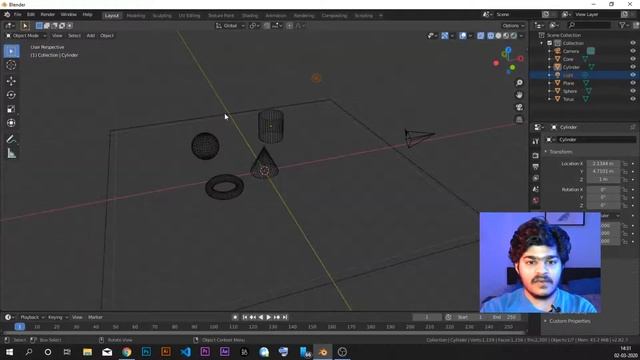Viewport: 640px width, 360px height.
Task: Open the timeline Marker menu
Action: coord(95,317)
